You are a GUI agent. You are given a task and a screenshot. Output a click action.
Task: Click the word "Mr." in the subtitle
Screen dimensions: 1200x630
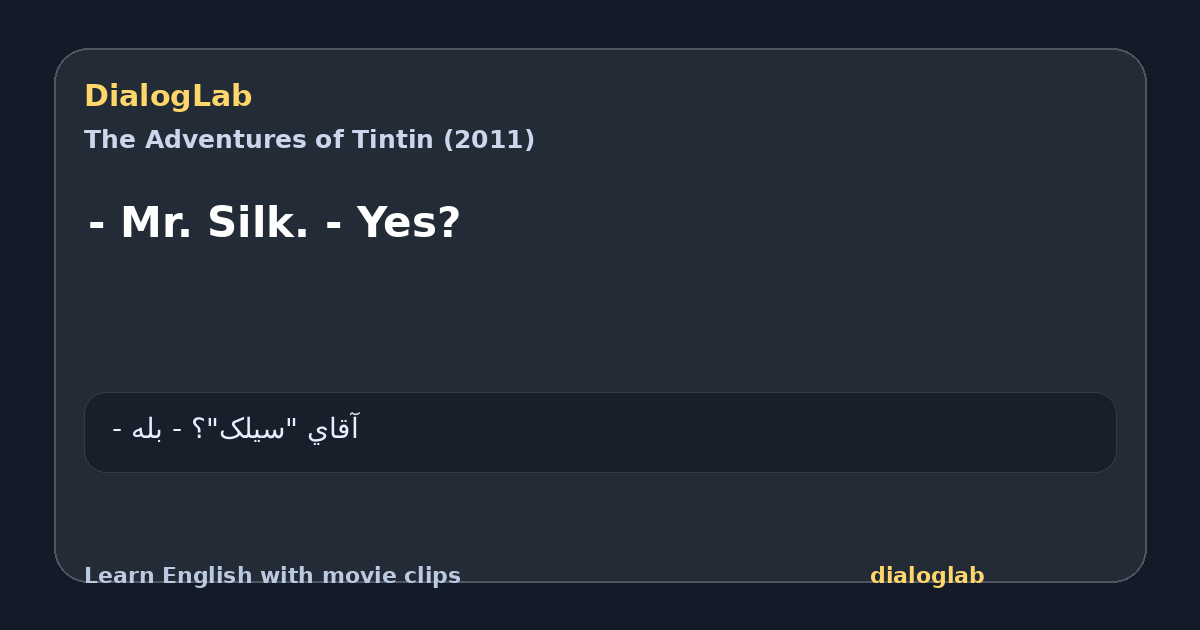[154, 223]
